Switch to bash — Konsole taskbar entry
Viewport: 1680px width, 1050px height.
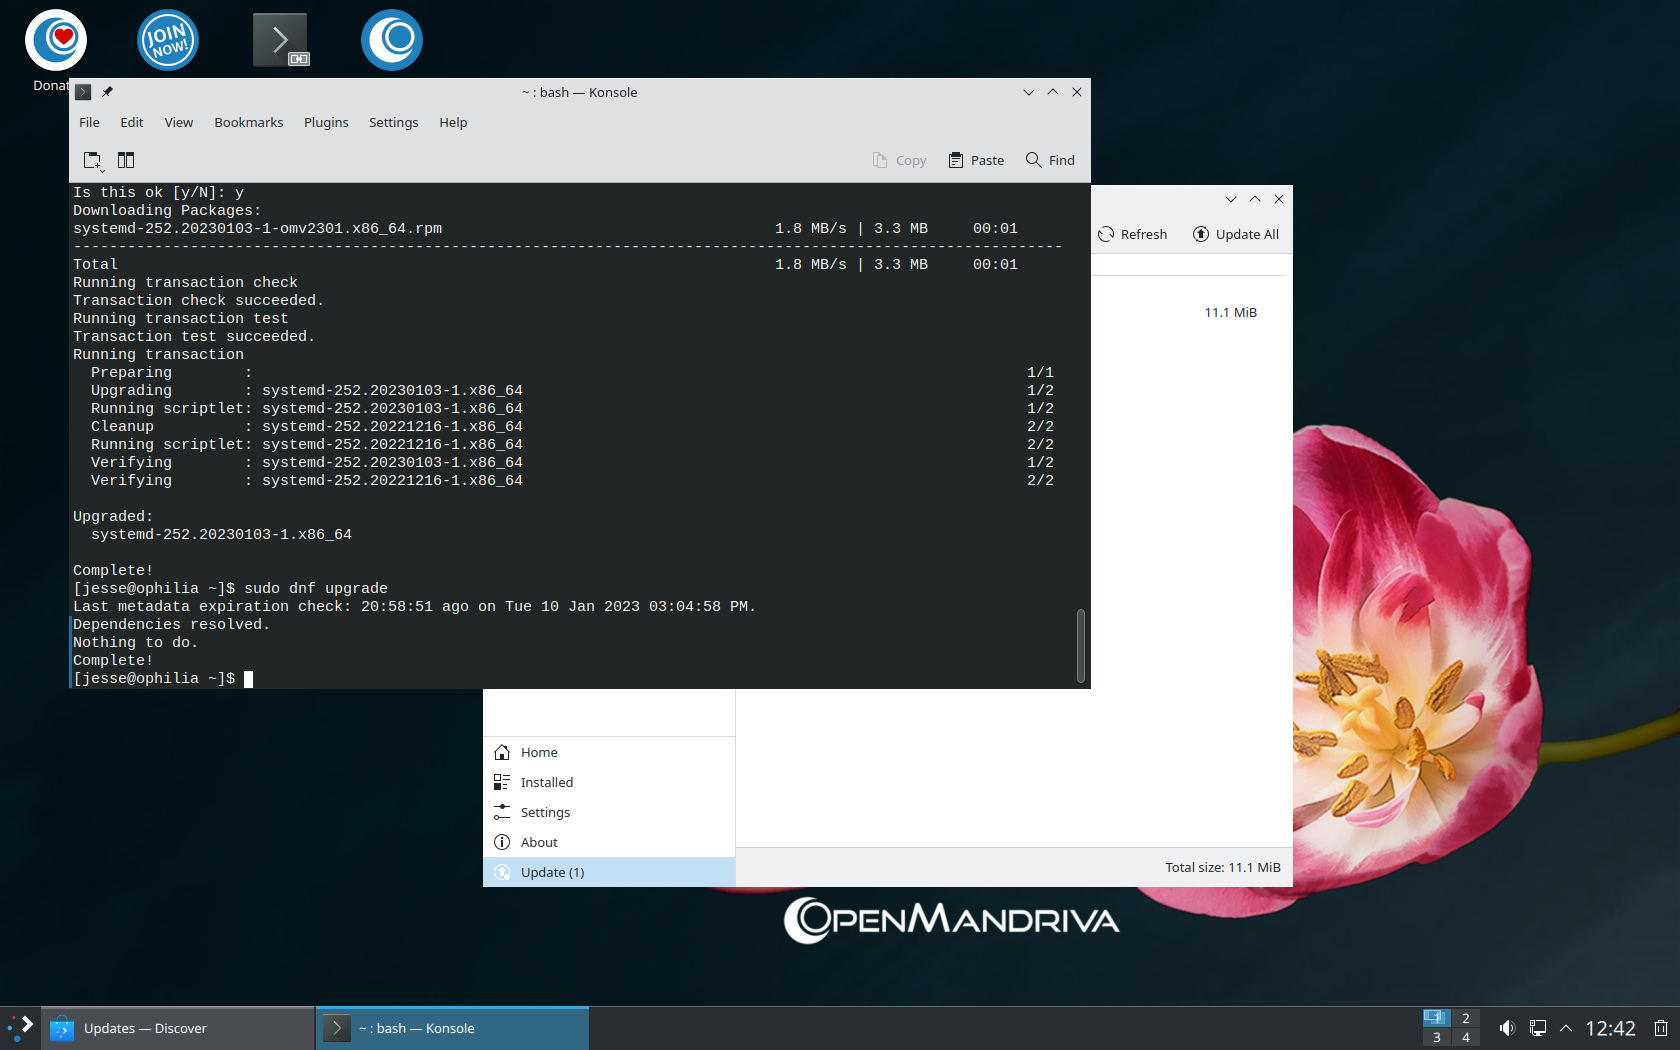coord(452,1028)
